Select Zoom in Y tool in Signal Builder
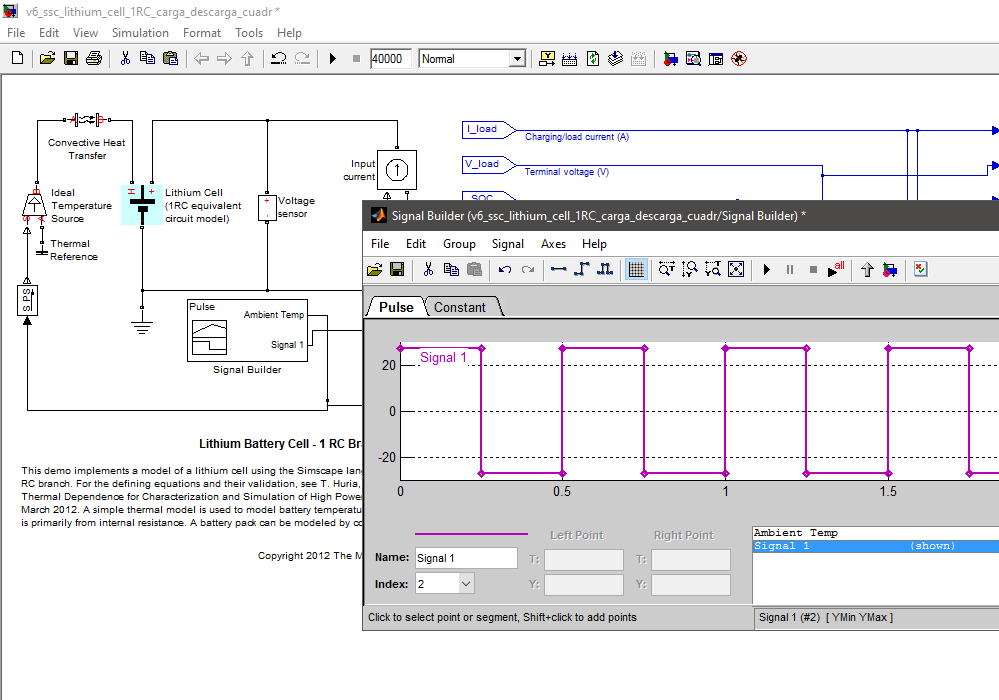The width and height of the screenshot is (999, 700). [x=689, y=270]
